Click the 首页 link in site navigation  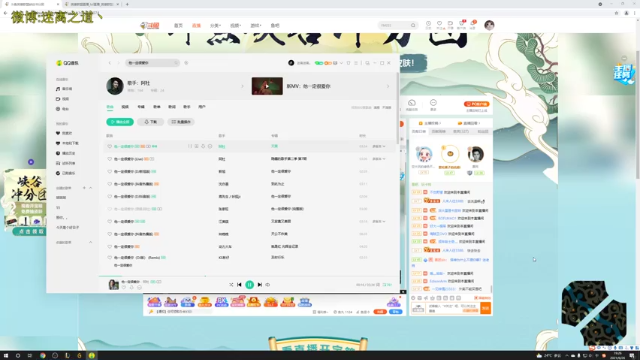178,25
